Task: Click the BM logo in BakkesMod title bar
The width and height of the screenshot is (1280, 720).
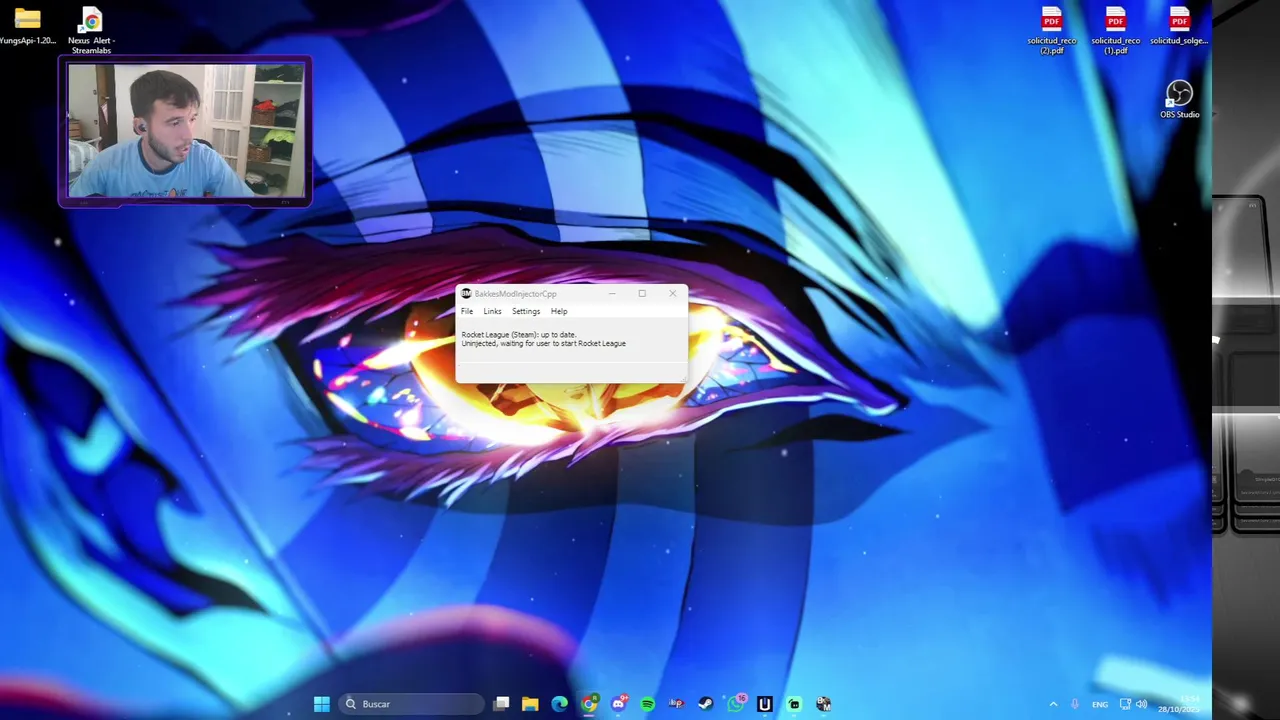Action: pyautogui.click(x=466, y=294)
